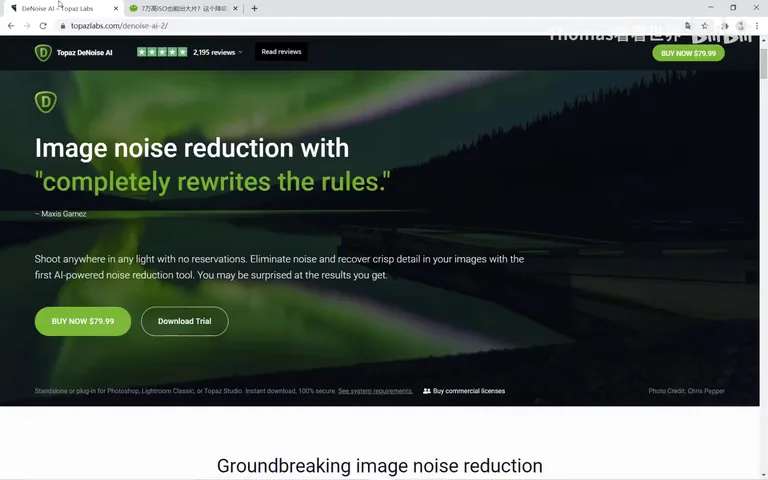Close the second tab about ISO

coord(236,8)
